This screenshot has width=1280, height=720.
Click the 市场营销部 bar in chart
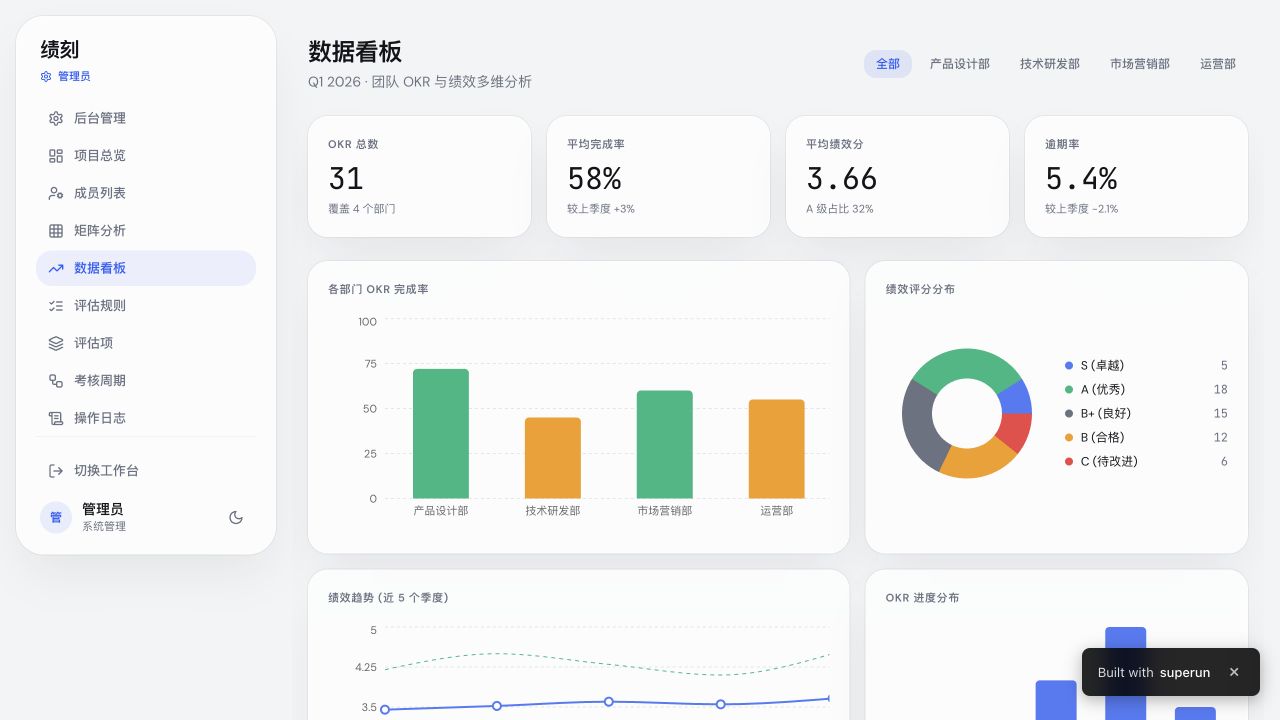(x=665, y=444)
